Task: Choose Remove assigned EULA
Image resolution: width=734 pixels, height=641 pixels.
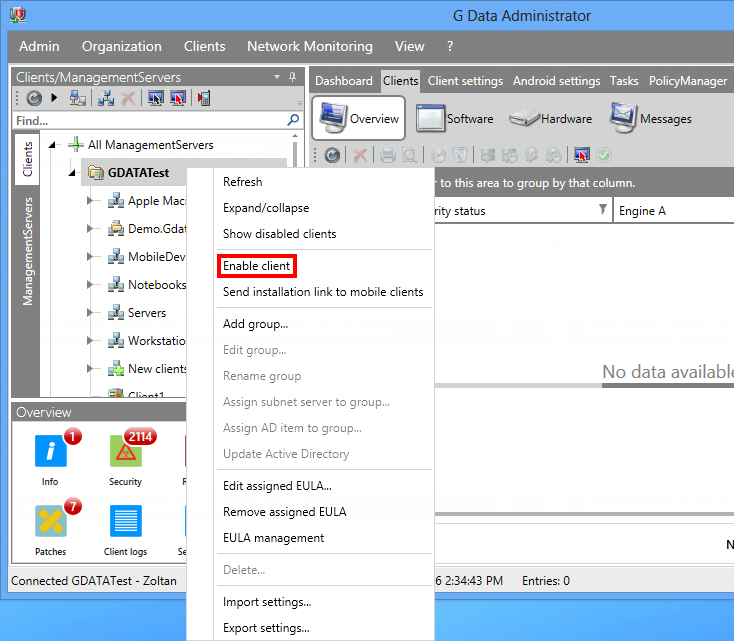Action: click(285, 512)
